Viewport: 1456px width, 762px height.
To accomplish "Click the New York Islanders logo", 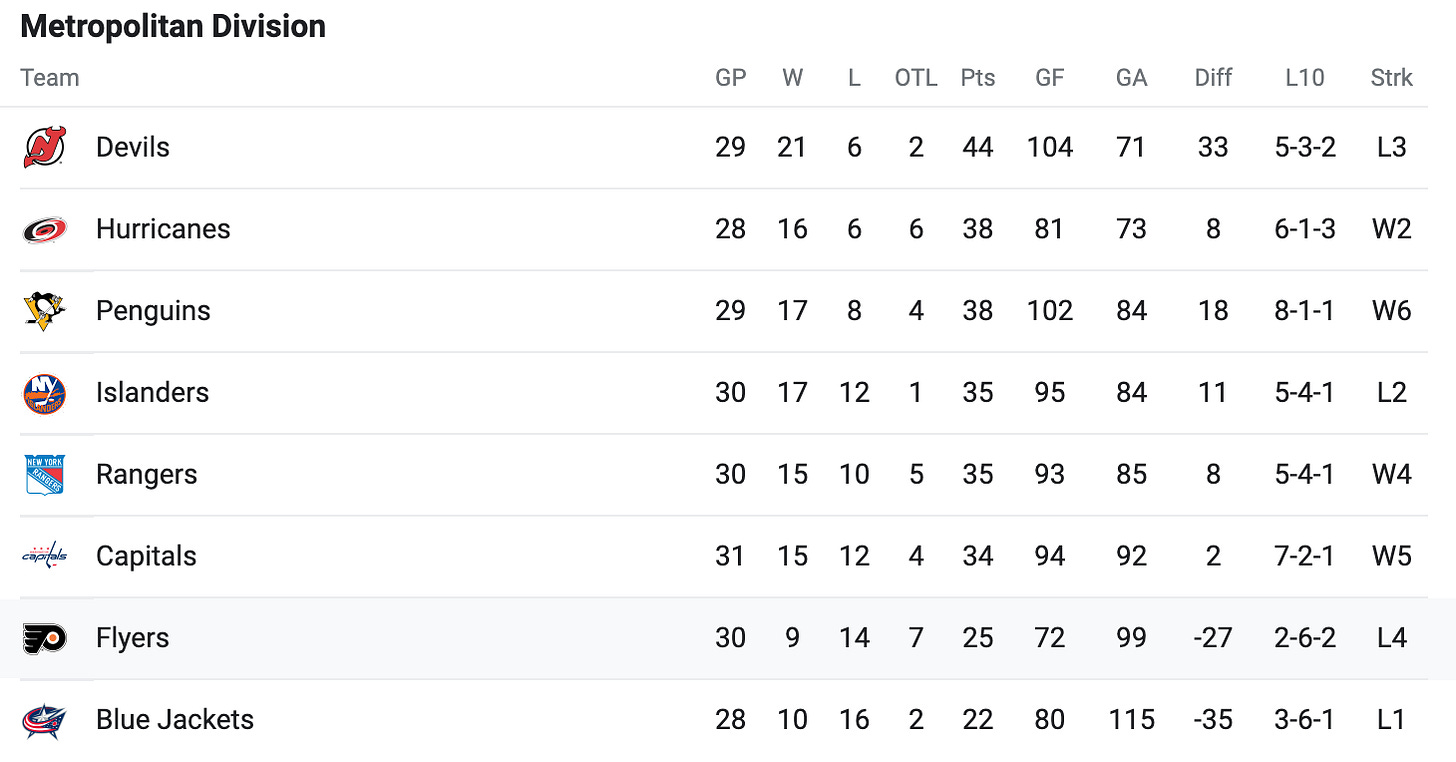I will (x=45, y=393).
